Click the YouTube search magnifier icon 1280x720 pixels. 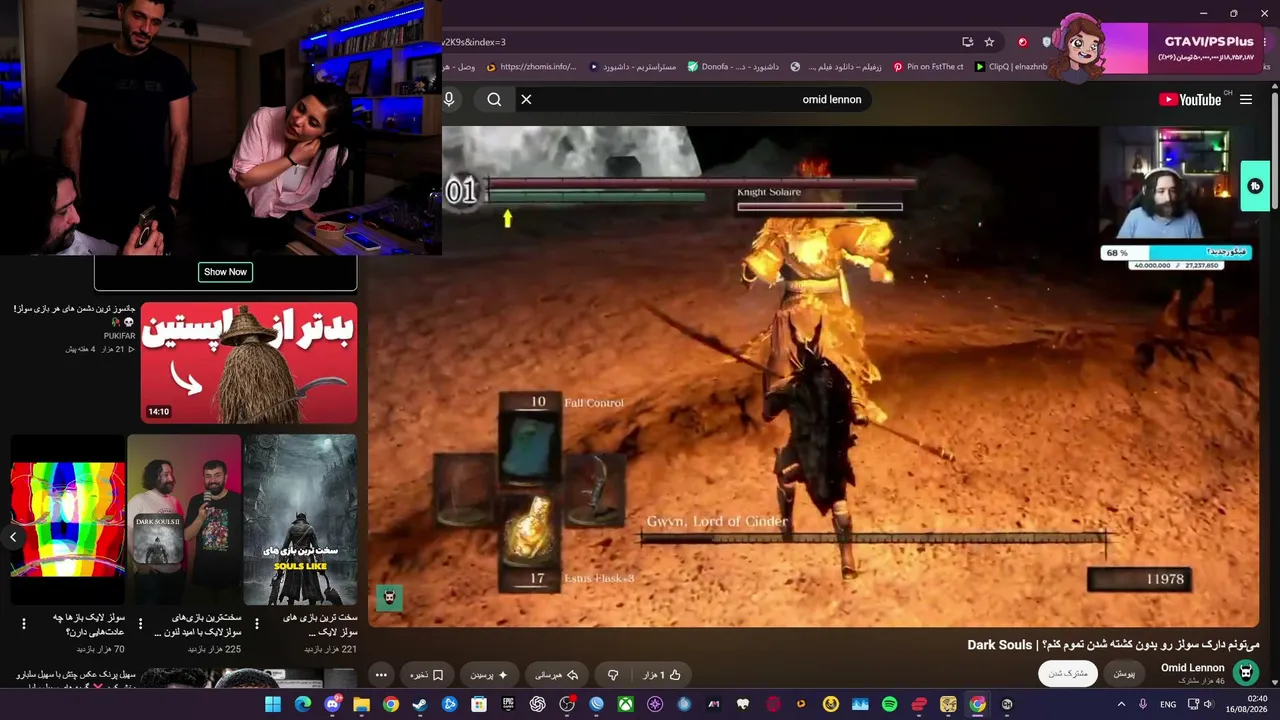point(494,99)
